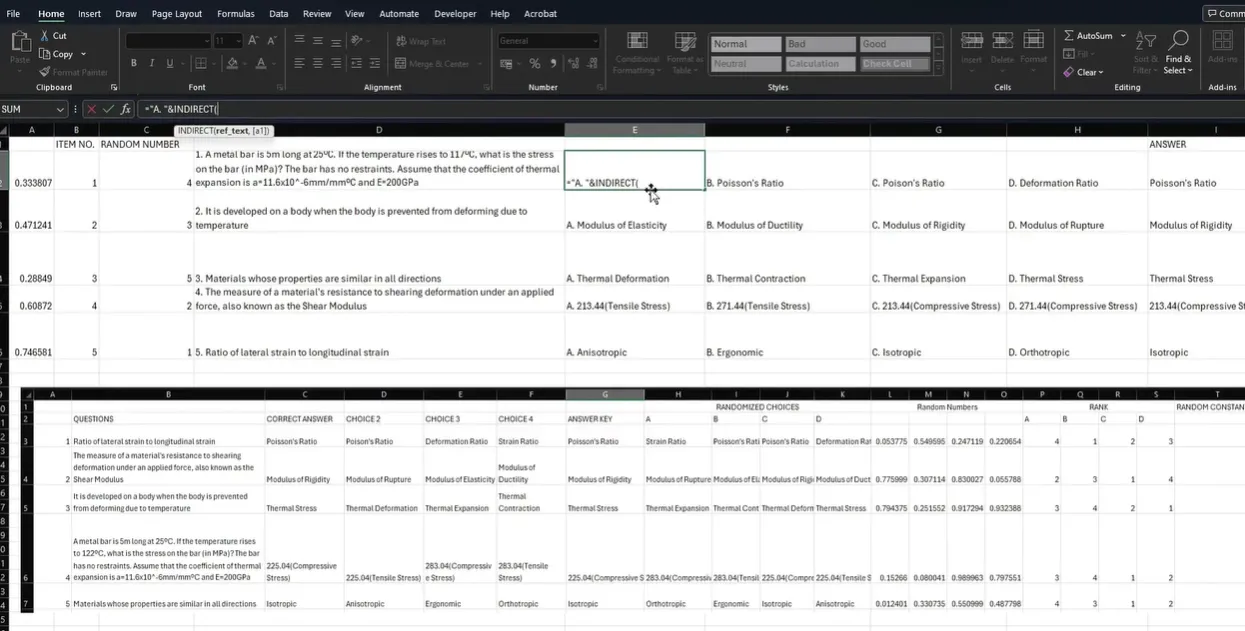Confirm the formula with the checkmark icon
The width and height of the screenshot is (1245, 631).
tap(108, 109)
